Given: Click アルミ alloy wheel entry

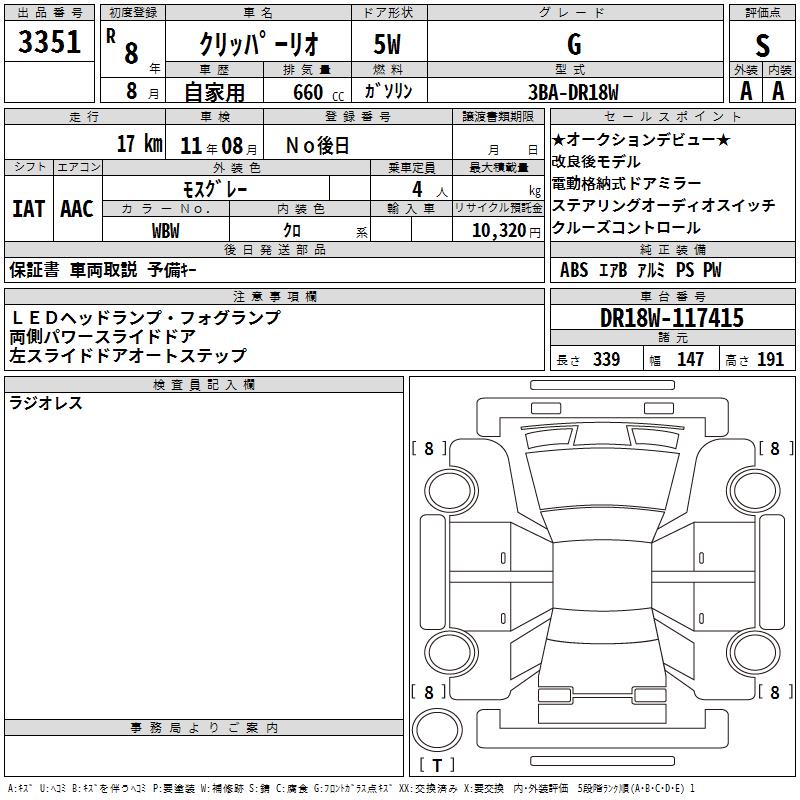Looking at the screenshot, I should pyautogui.click(x=651, y=270).
